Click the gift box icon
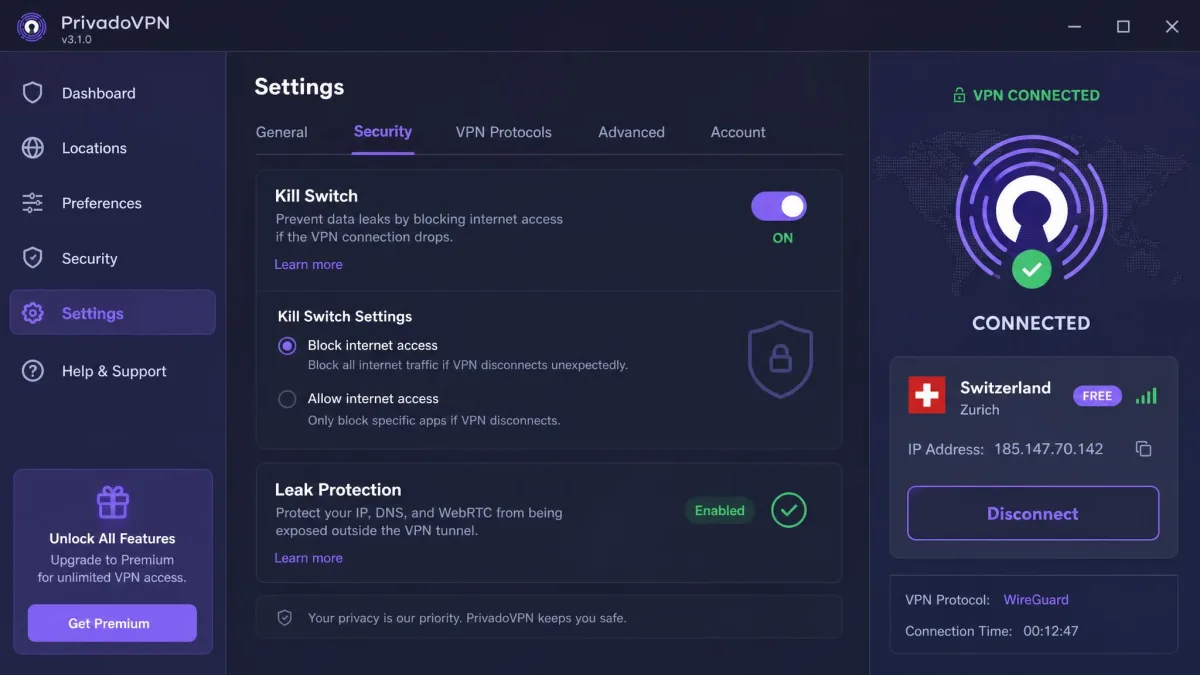1200x675 pixels. click(x=112, y=502)
